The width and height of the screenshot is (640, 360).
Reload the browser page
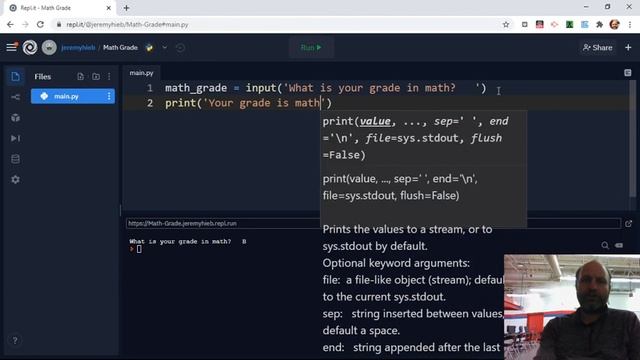point(40,24)
